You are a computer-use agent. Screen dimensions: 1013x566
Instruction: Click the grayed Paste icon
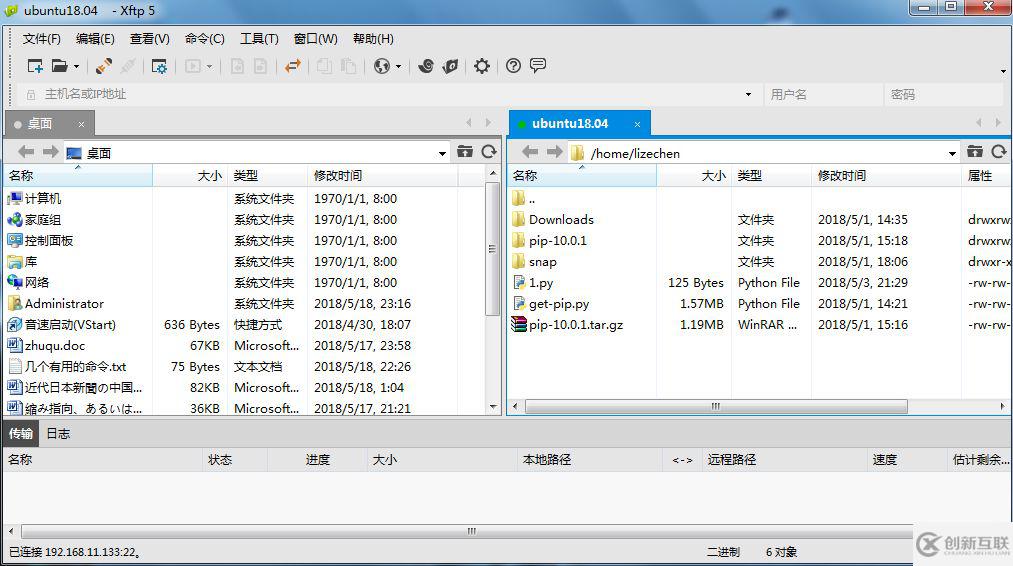tap(348, 66)
